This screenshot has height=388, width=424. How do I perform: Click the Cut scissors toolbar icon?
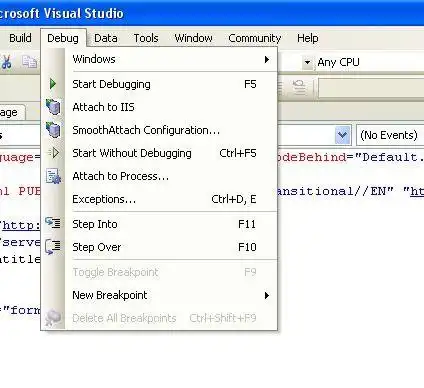pos(6,62)
